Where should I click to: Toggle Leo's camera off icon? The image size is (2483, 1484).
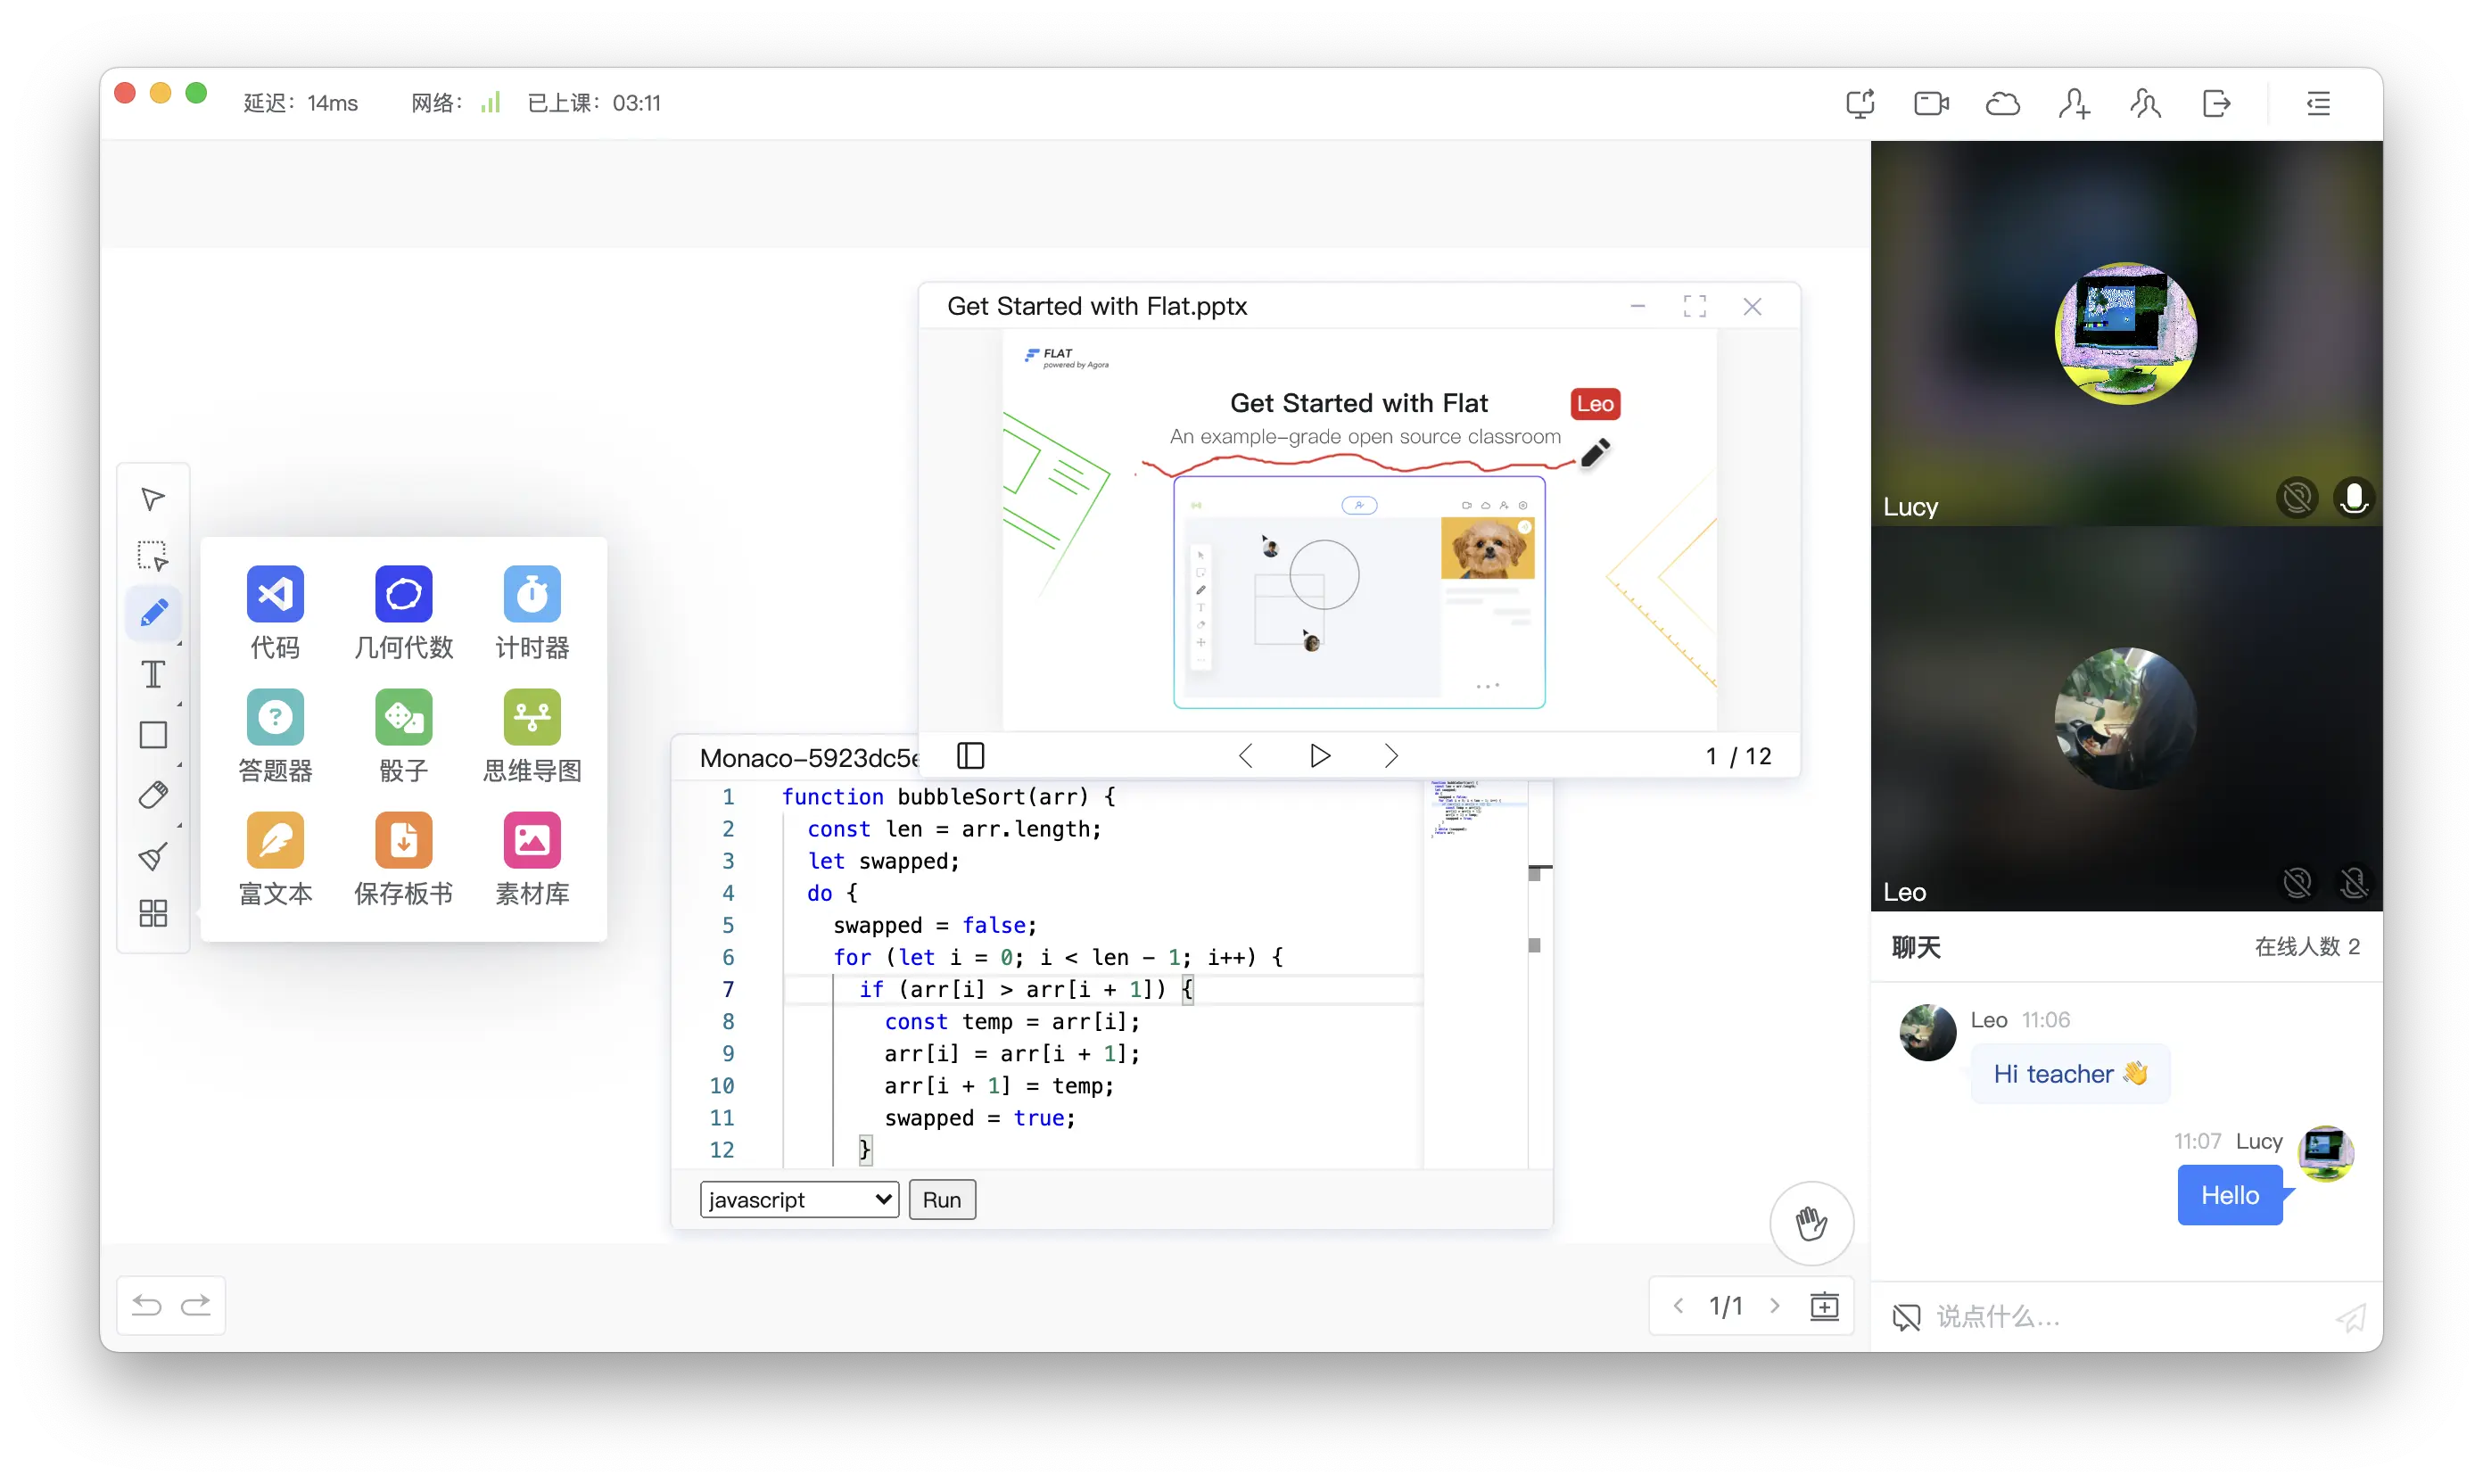2297,883
